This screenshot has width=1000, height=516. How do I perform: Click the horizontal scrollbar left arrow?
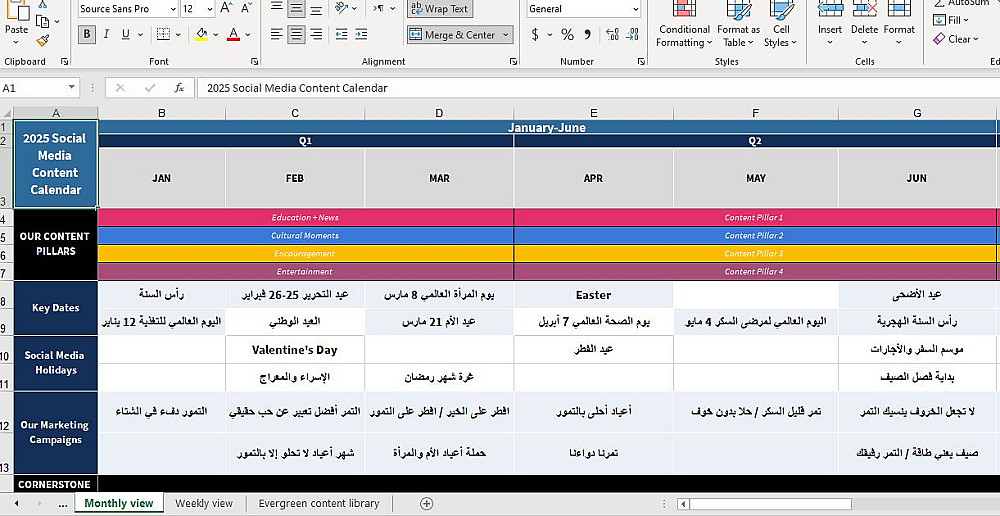pos(683,504)
